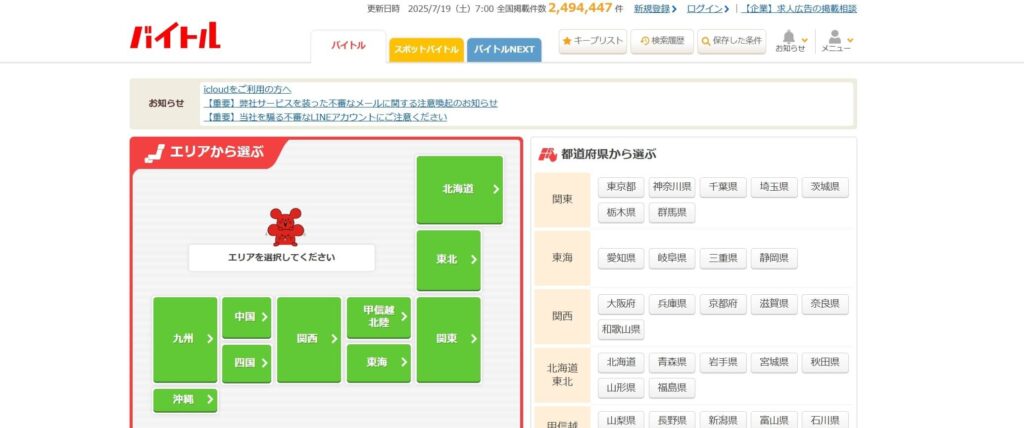This screenshot has width=1024, height=428.
Task: Choose 山梨県 prefecture
Action: [x=621, y=420]
